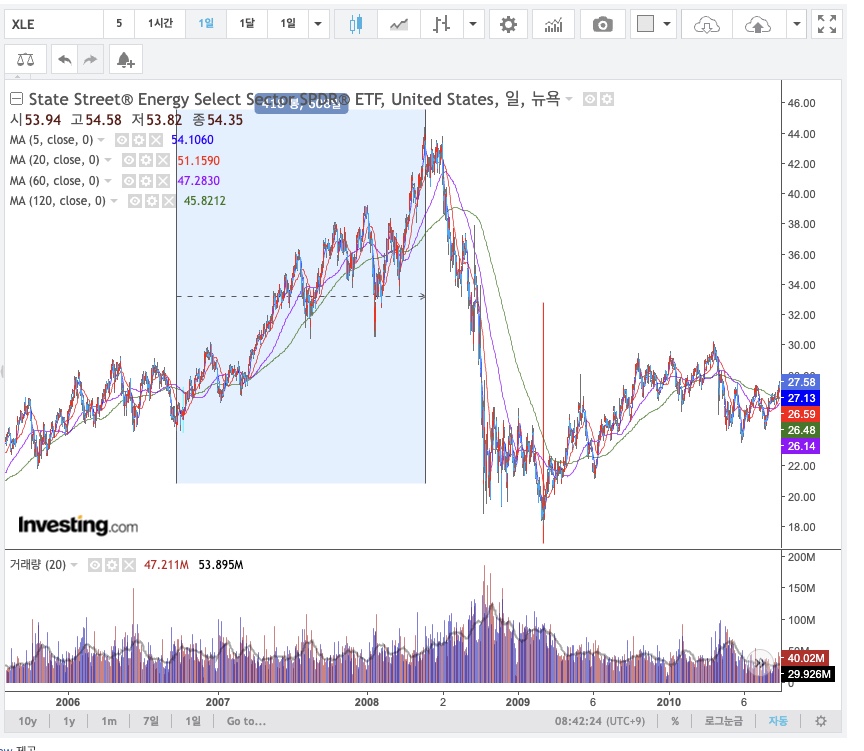Screen dimensions: 864x751
Task: Select the 1시간 interval
Action: point(160,24)
